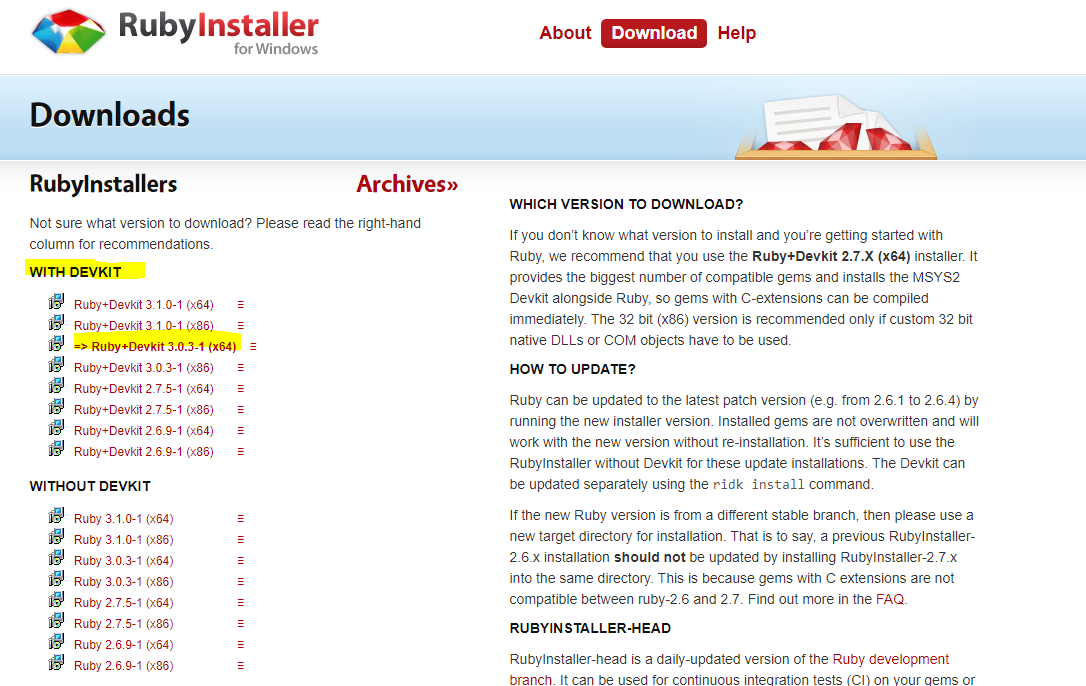Download Ruby 2.7.5-1 (x64) without Devkit

click(x=124, y=603)
